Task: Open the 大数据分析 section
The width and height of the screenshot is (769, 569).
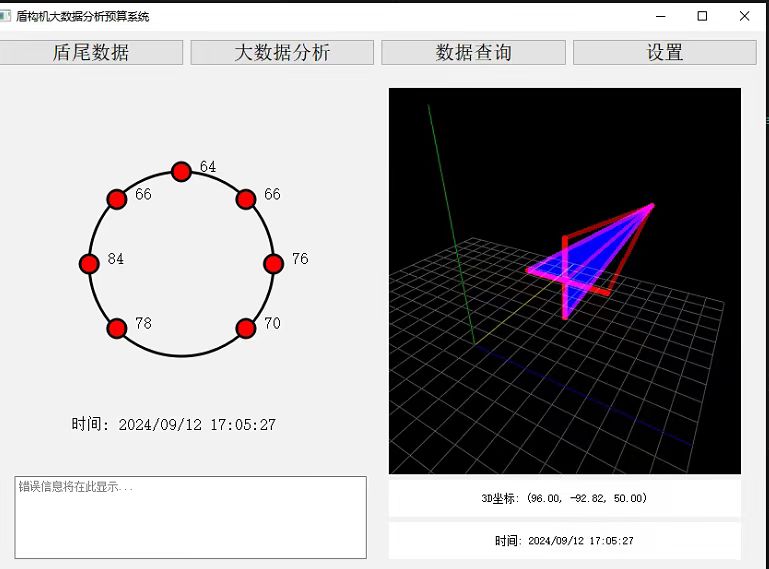Action: pos(282,52)
